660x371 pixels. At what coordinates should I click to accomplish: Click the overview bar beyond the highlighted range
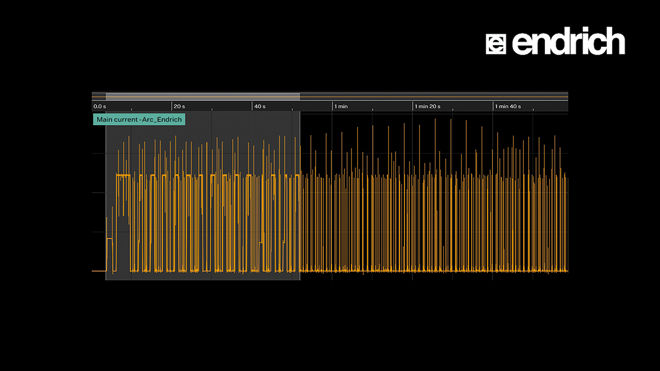click(434, 96)
